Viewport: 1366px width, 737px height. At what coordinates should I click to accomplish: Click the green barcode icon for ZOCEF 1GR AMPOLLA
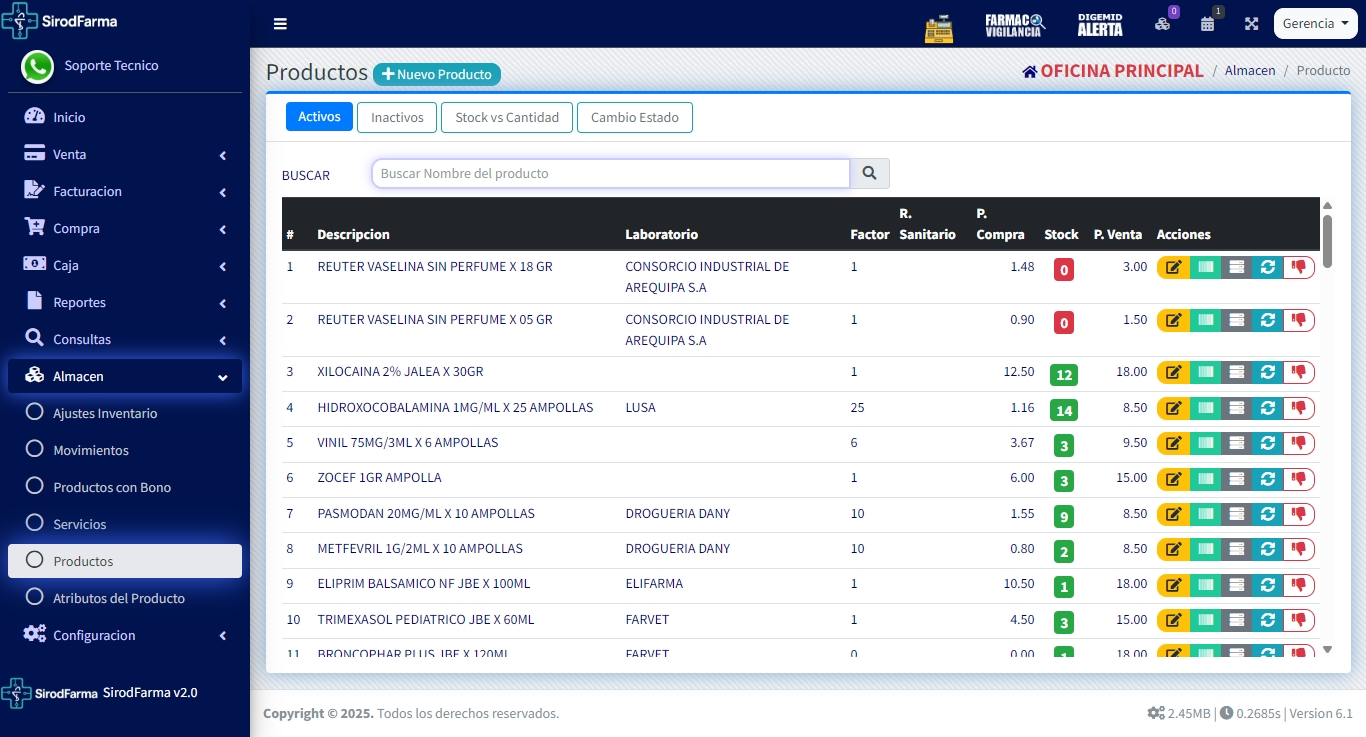point(1205,478)
